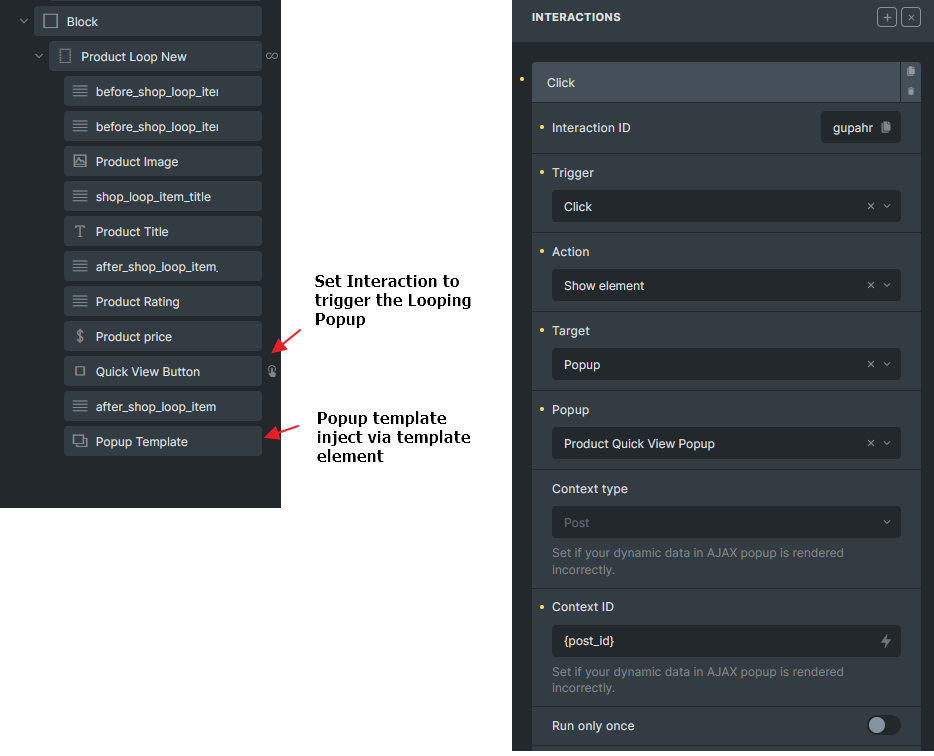Viewport: 934px width, 756px height.
Task: Clear the Trigger selection
Action: [x=870, y=207]
